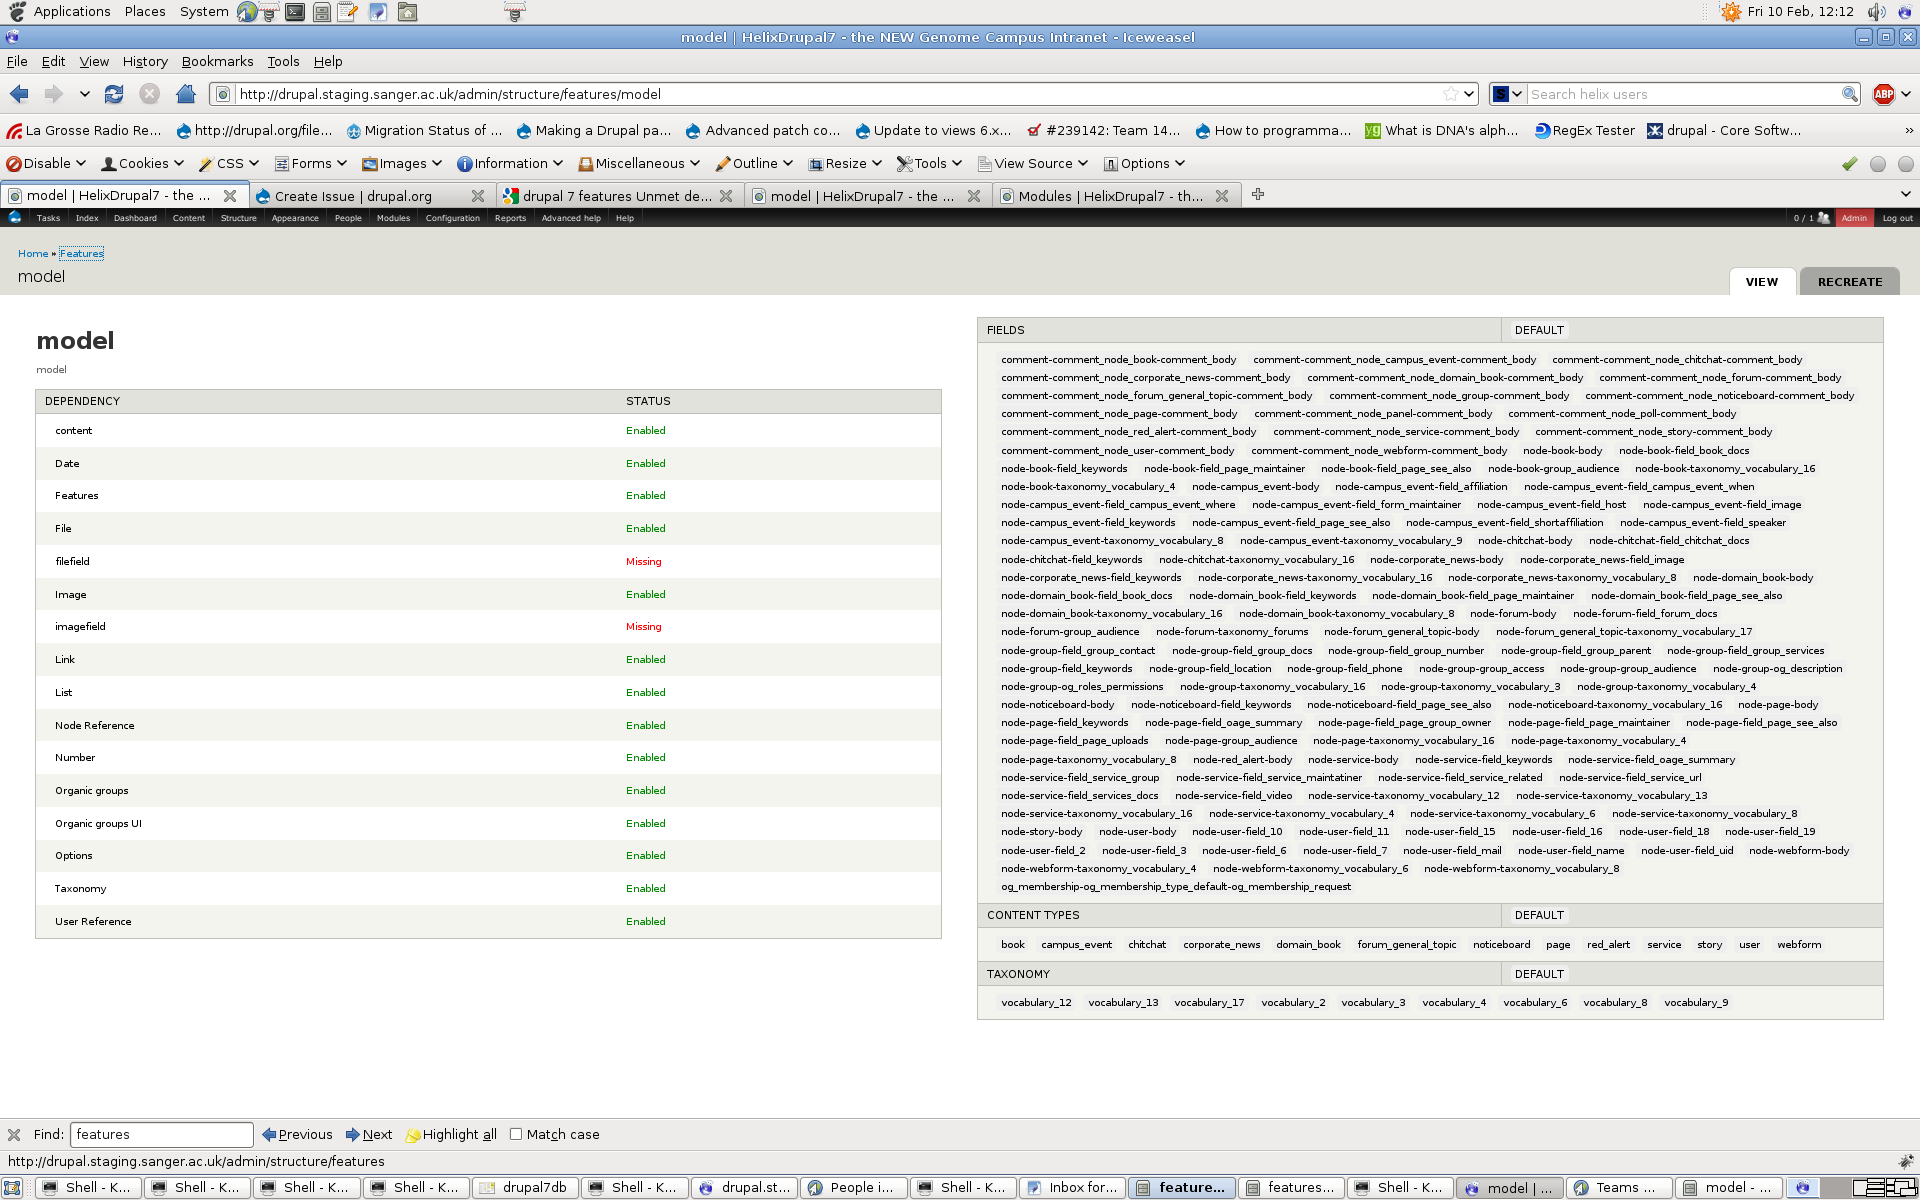Open the Bookmarks menu
Screen dimensions: 1920x1200
[x=217, y=61]
